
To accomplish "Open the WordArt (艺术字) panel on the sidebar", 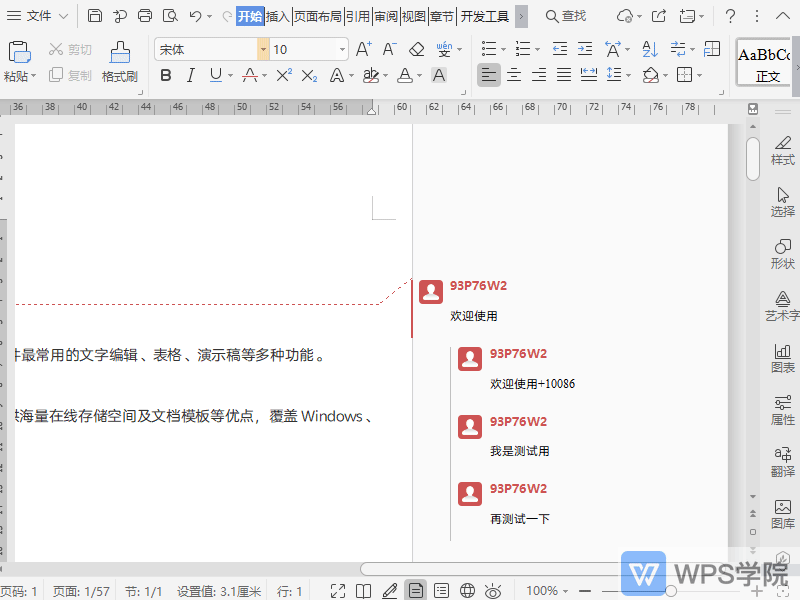I will click(782, 306).
